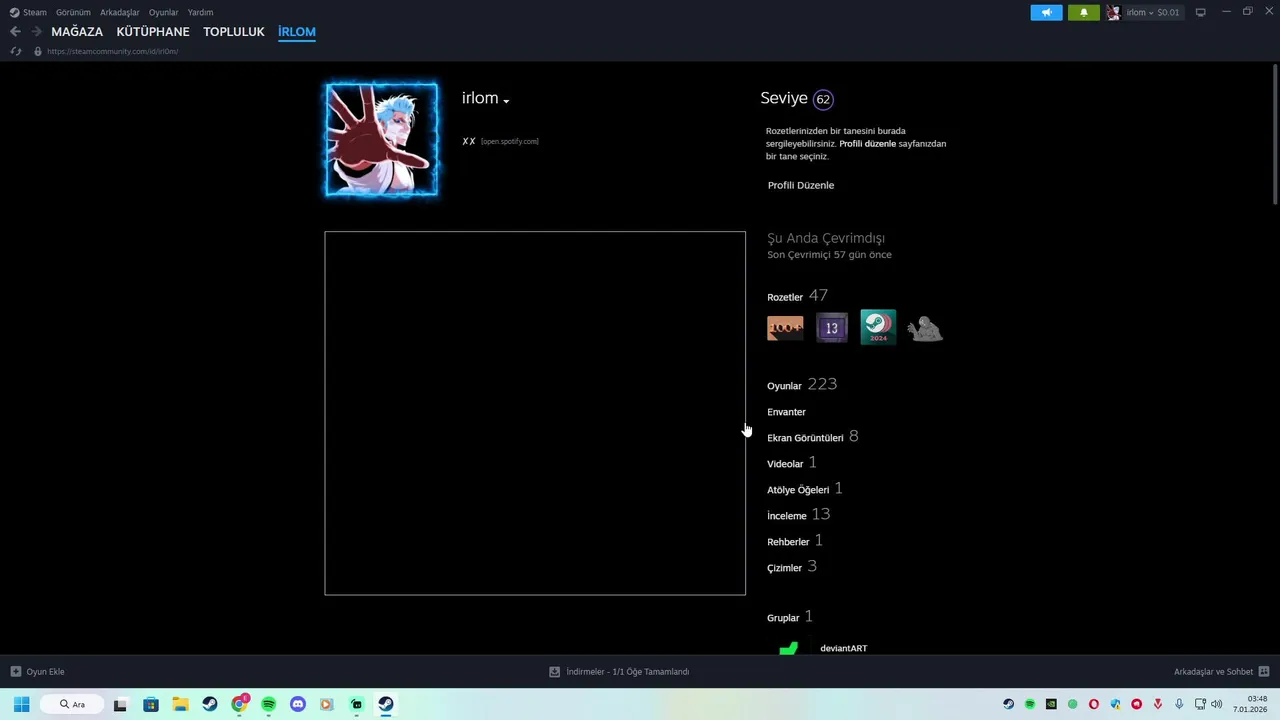Open the Steam announcements megaphone button

1046,12
